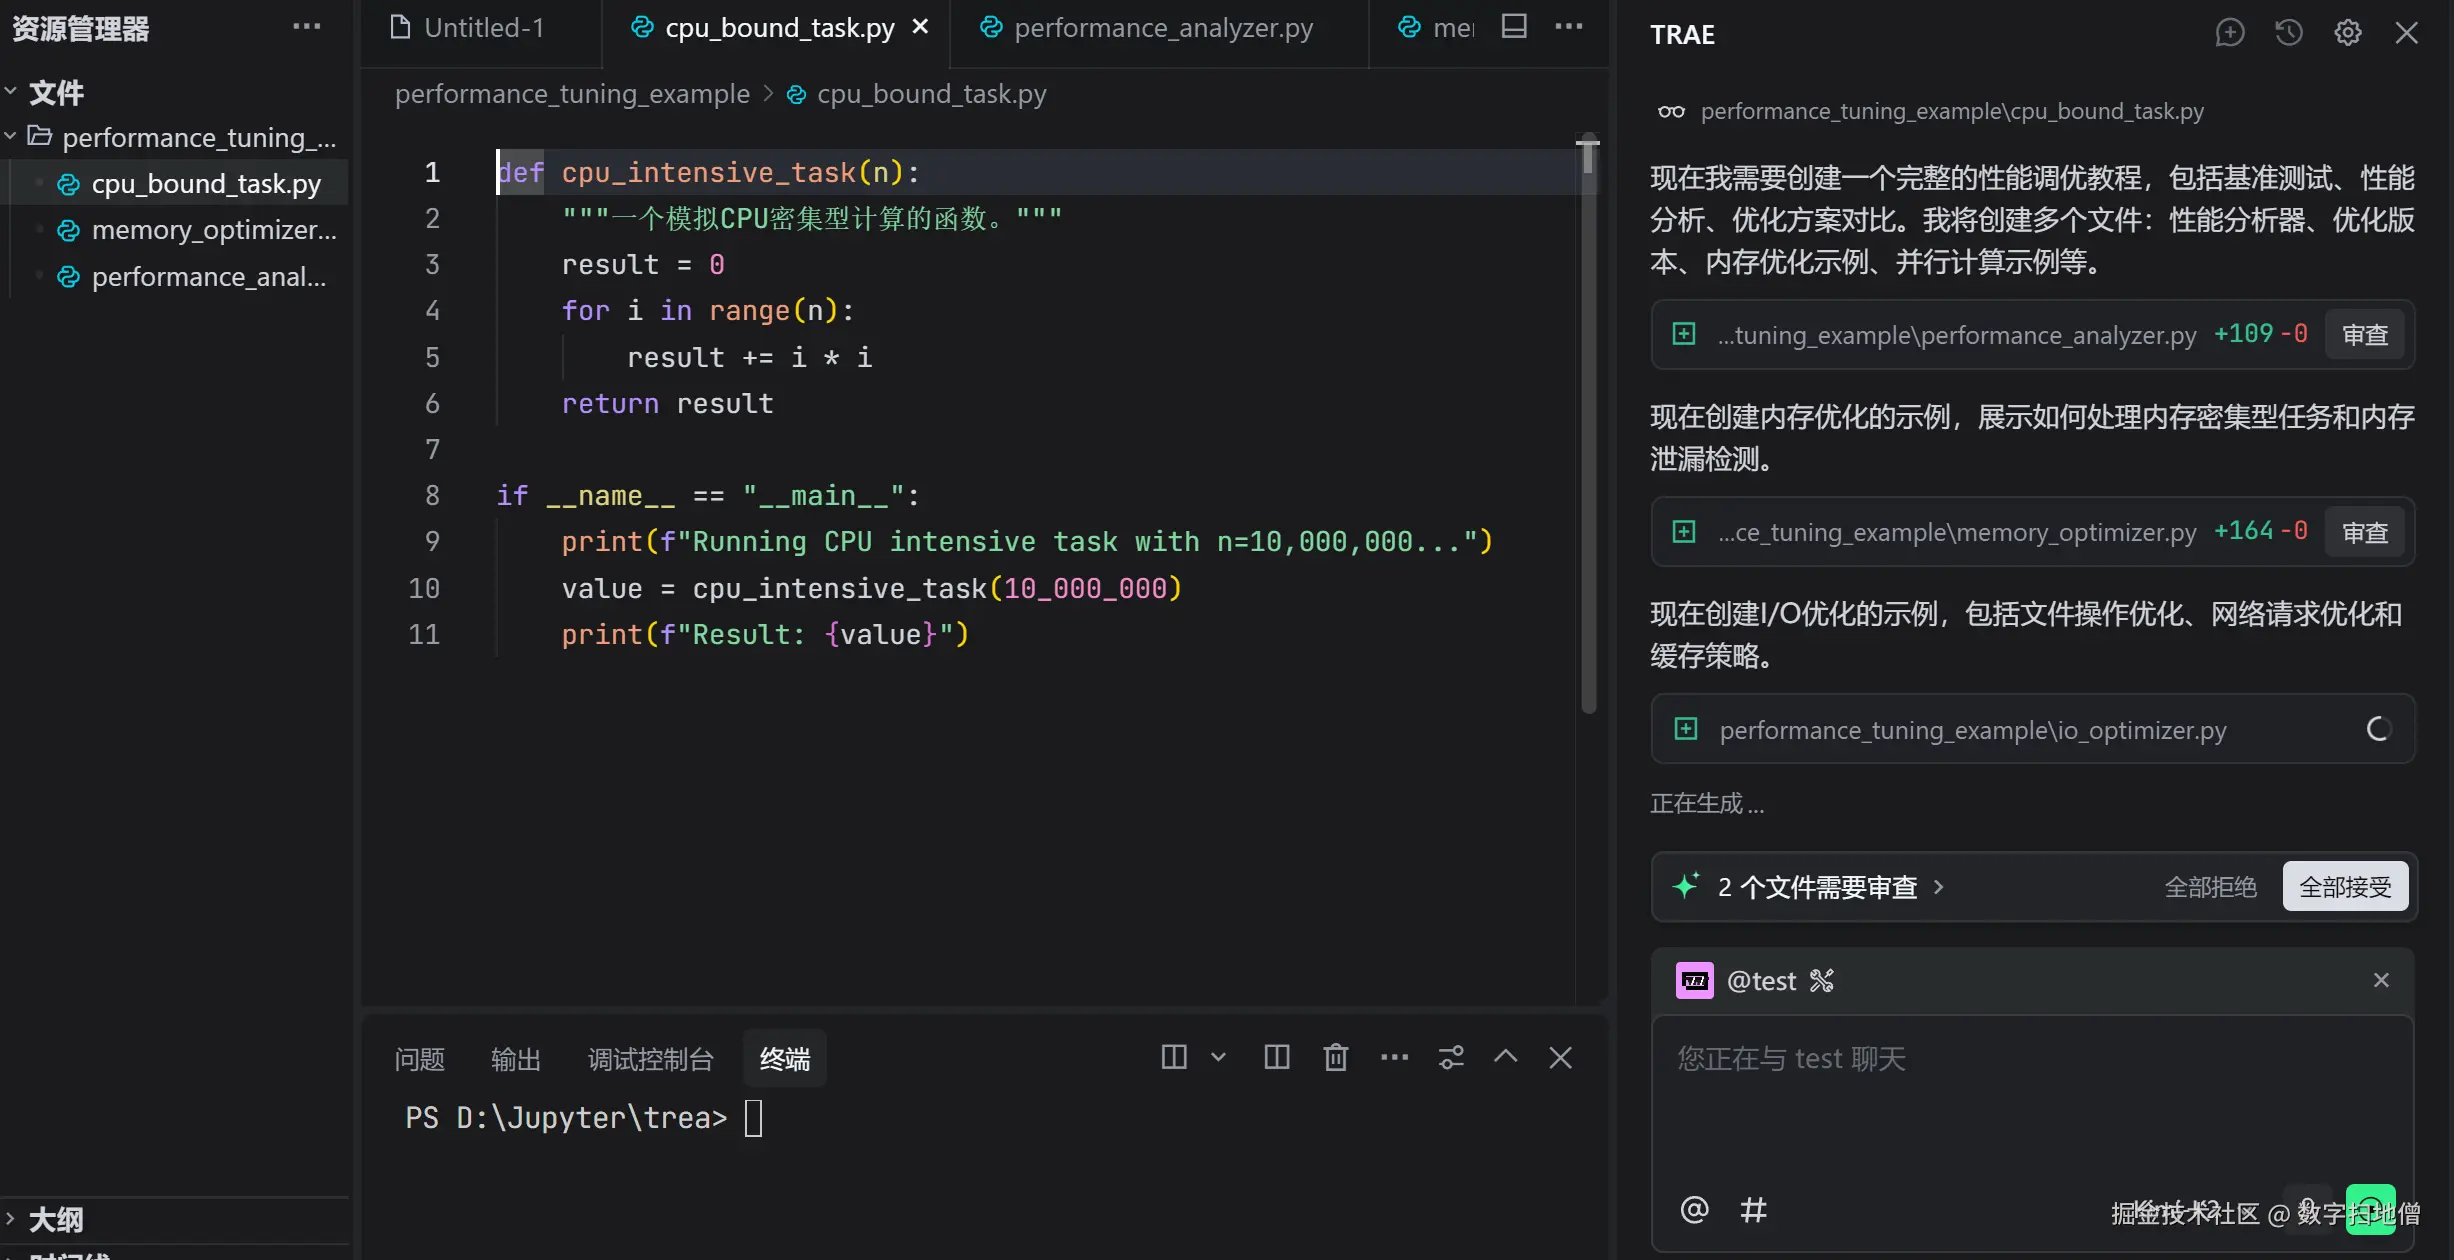The height and width of the screenshot is (1260, 2454).
Task: Click the @ mention icon in chat
Action: 1694,1210
